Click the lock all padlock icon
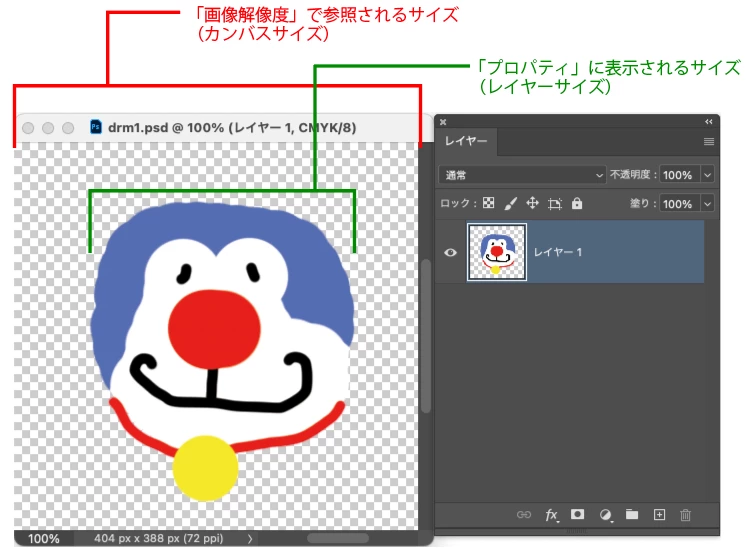The width and height of the screenshot is (748, 557). (x=577, y=203)
